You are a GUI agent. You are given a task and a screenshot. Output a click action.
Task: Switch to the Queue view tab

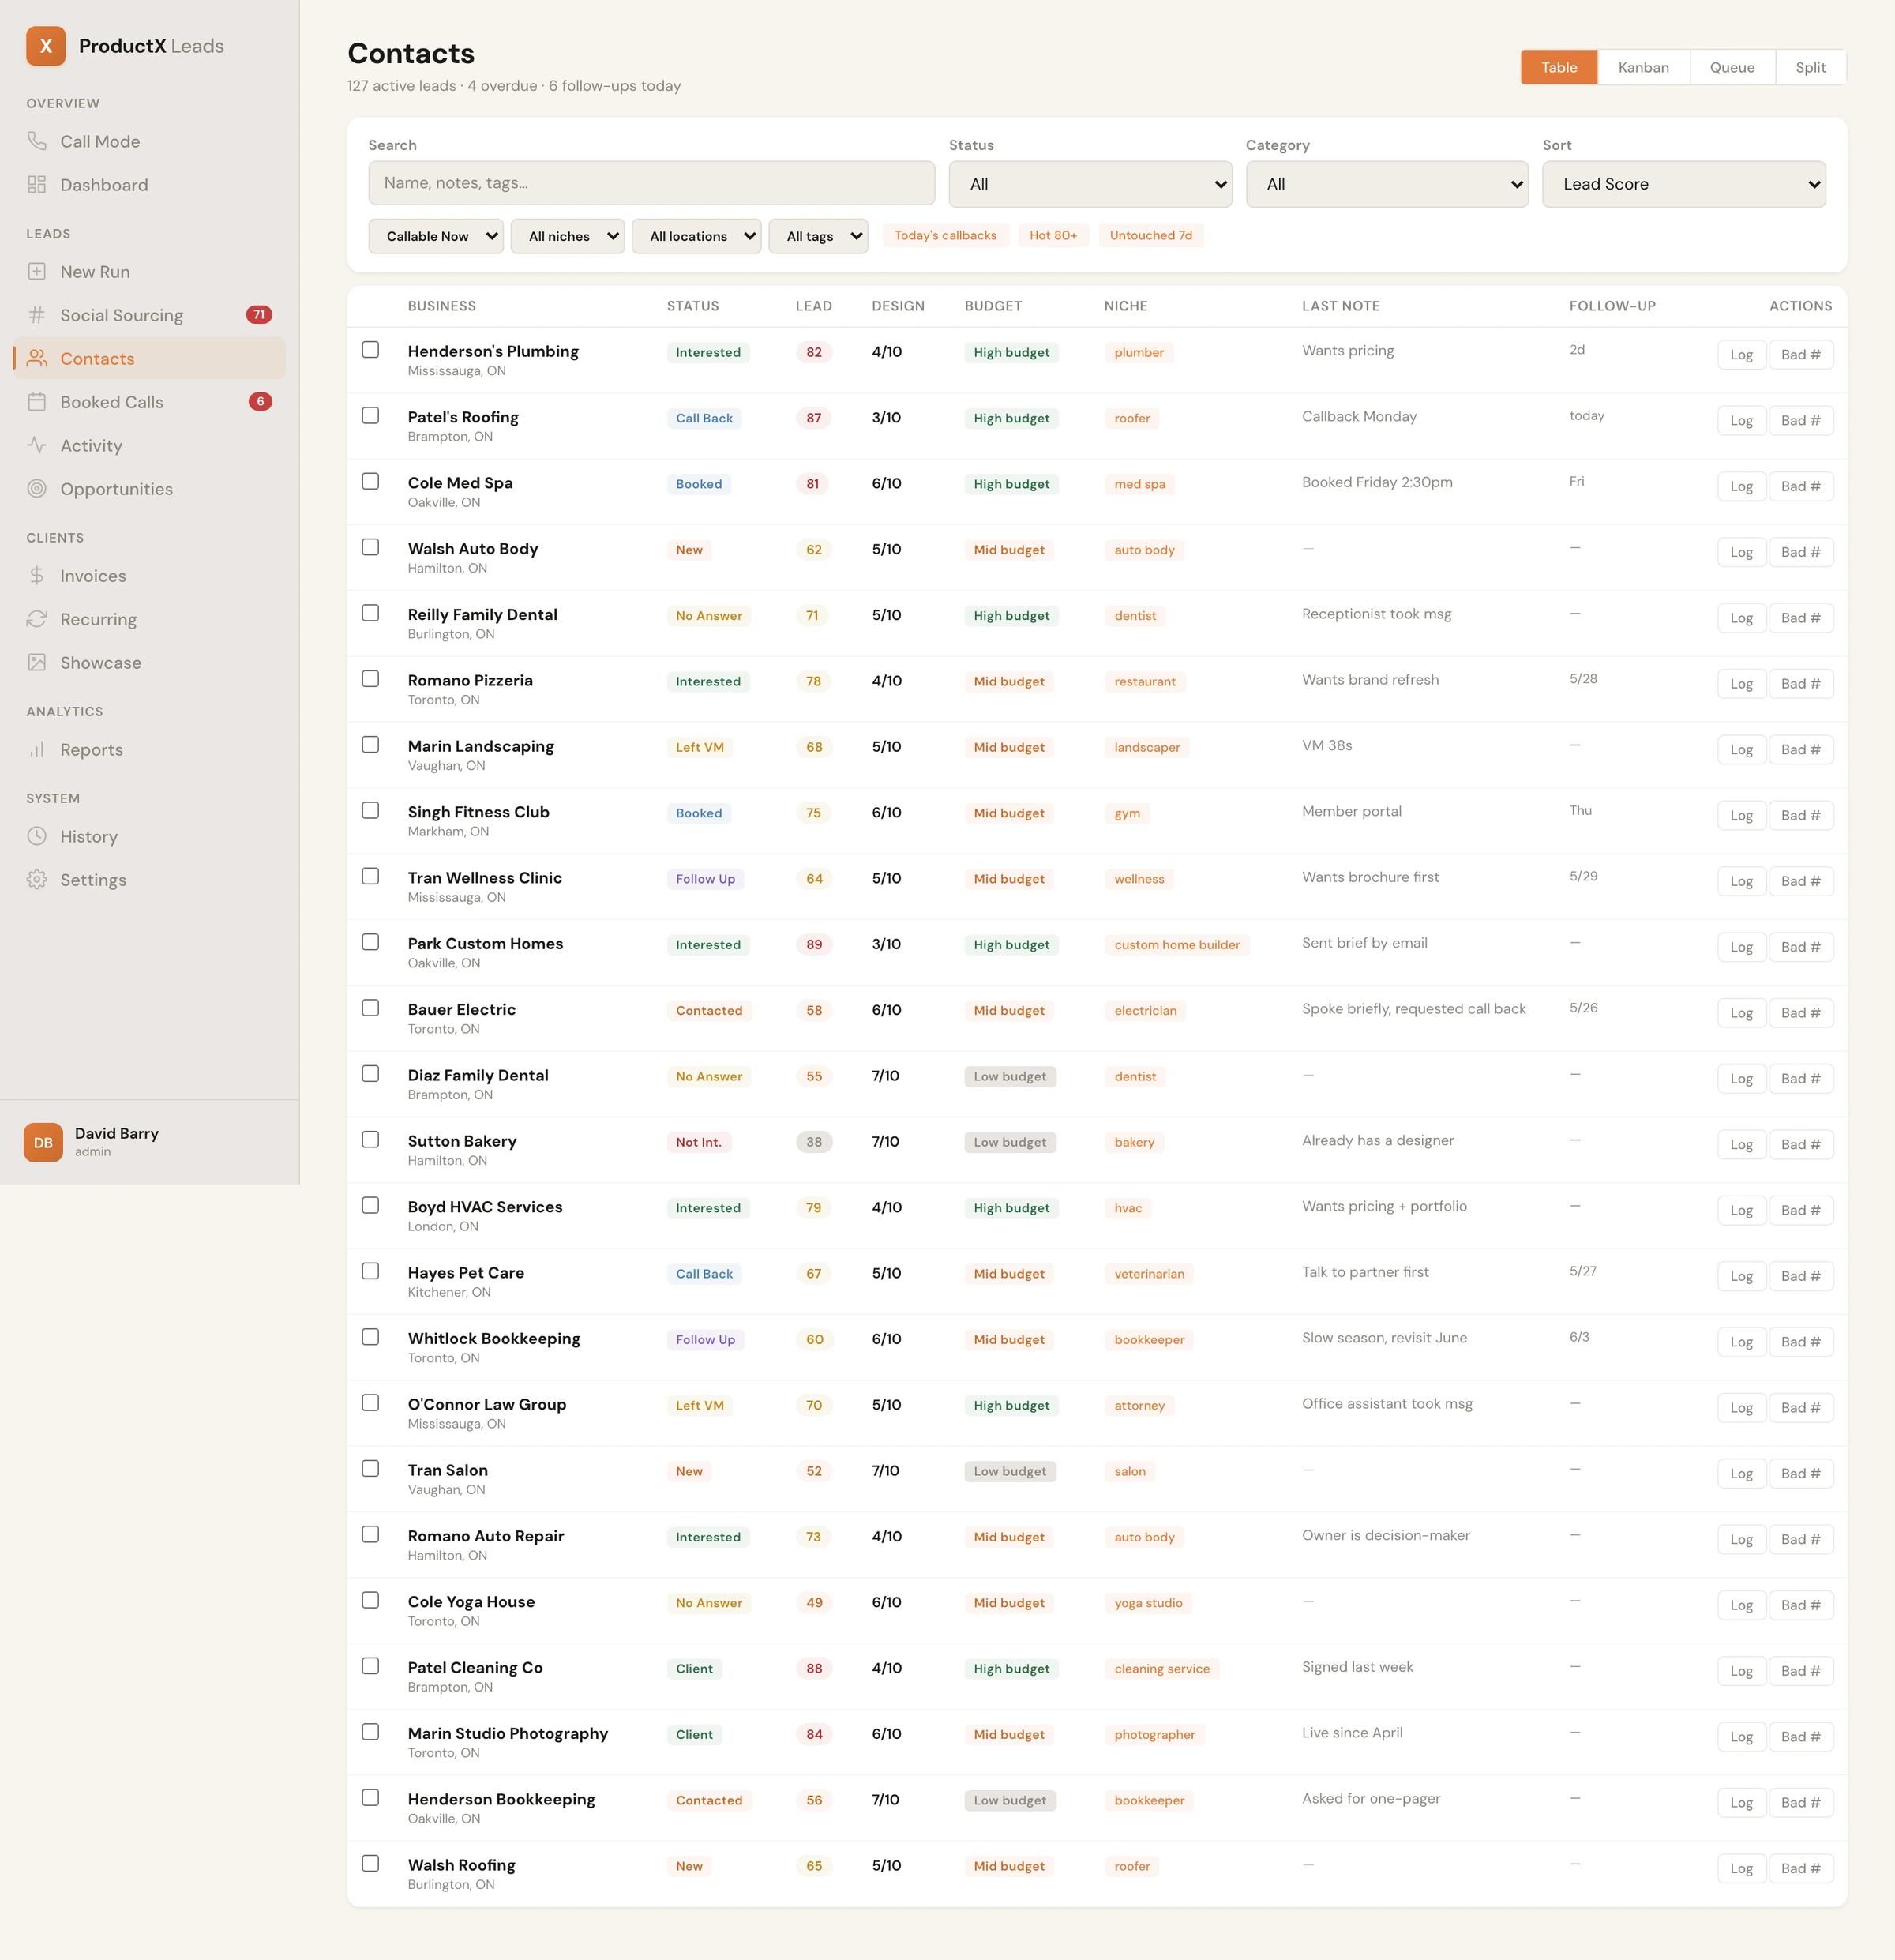pyautogui.click(x=1732, y=67)
